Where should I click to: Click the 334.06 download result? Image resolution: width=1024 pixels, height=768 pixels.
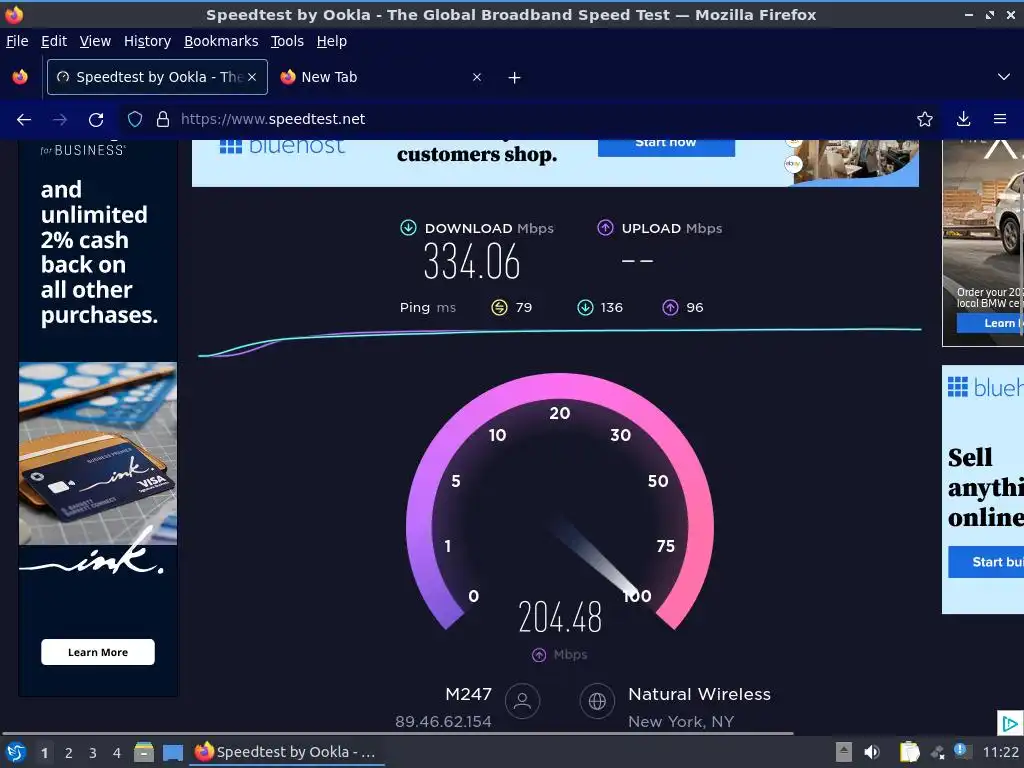472,261
